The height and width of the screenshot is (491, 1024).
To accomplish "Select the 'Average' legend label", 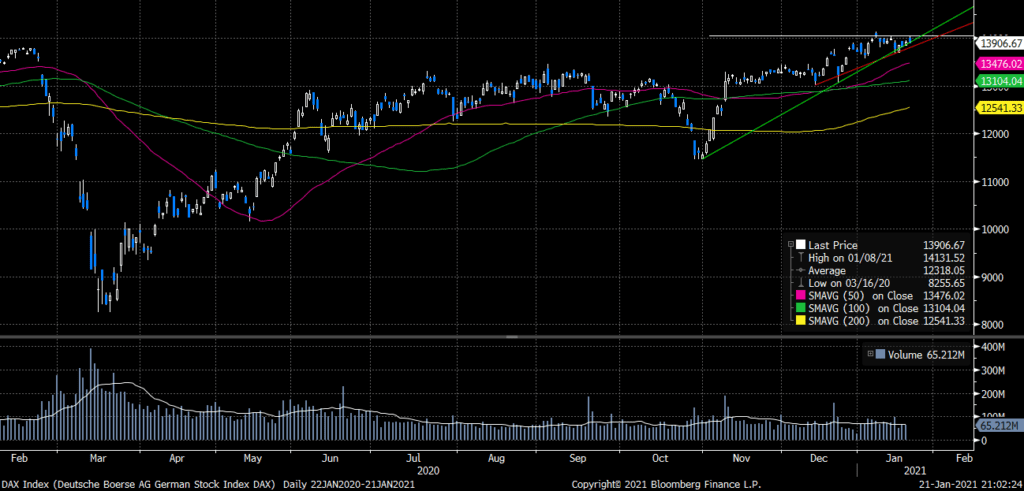I will pos(827,270).
